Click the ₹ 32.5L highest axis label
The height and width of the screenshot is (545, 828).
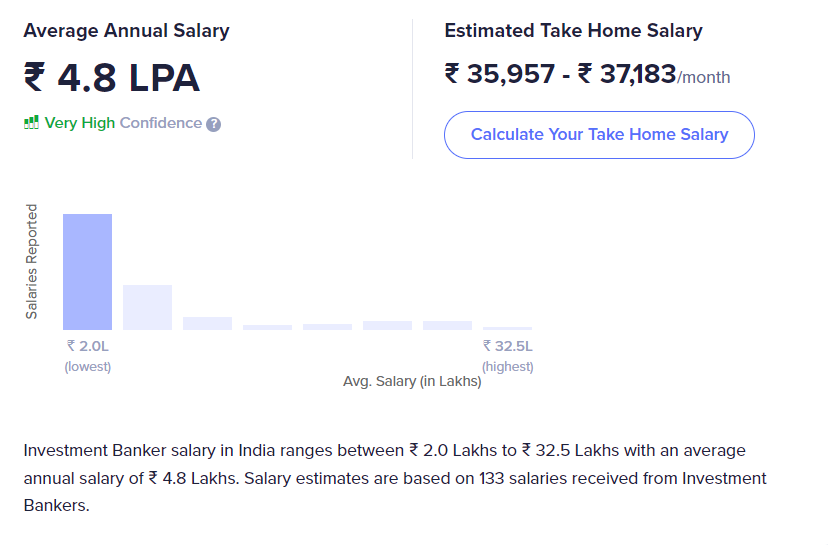click(508, 346)
